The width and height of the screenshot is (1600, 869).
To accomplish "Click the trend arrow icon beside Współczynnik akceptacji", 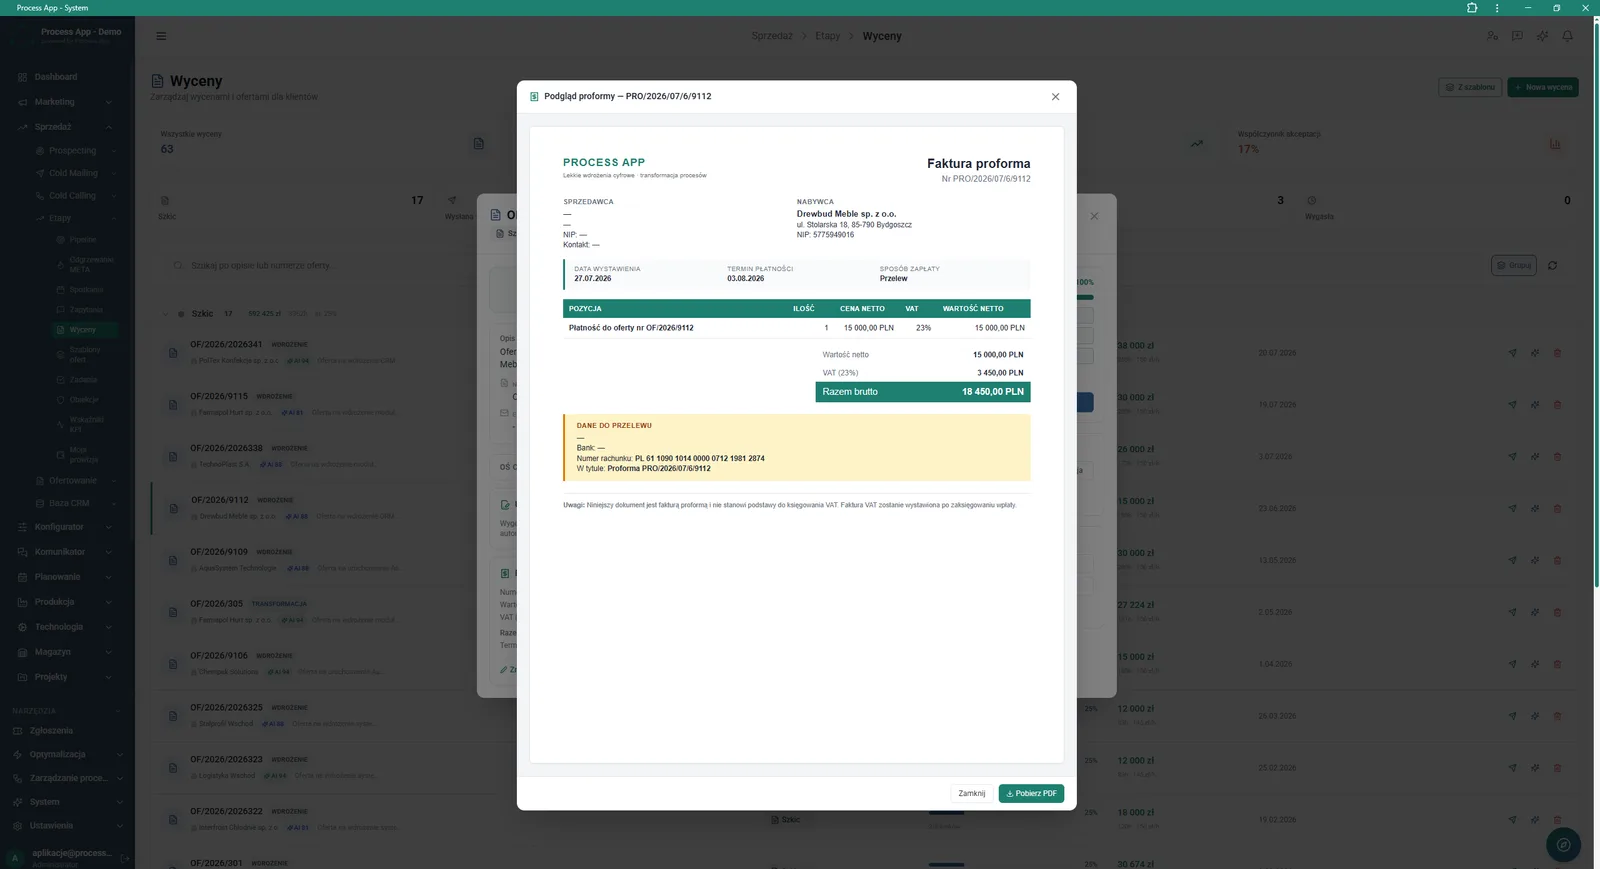I will (1197, 144).
